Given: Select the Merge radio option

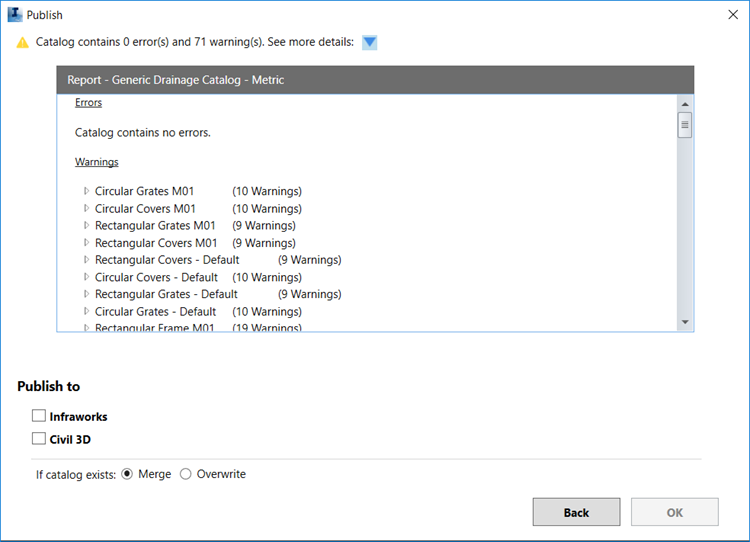Looking at the screenshot, I should (x=127, y=474).
